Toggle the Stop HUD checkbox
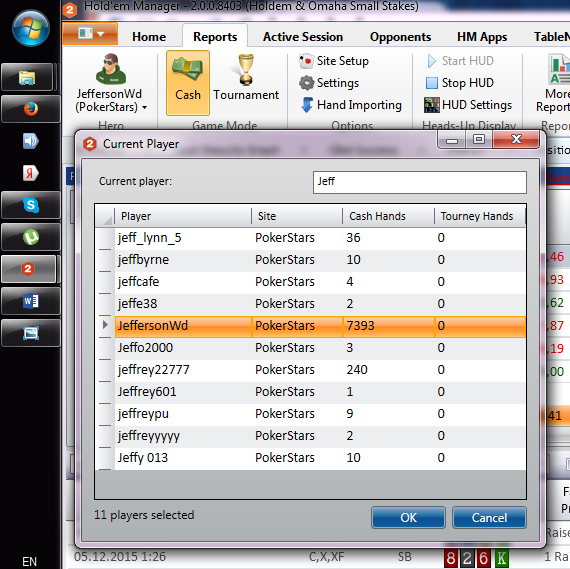The width and height of the screenshot is (570, 569). pos(431,83)
